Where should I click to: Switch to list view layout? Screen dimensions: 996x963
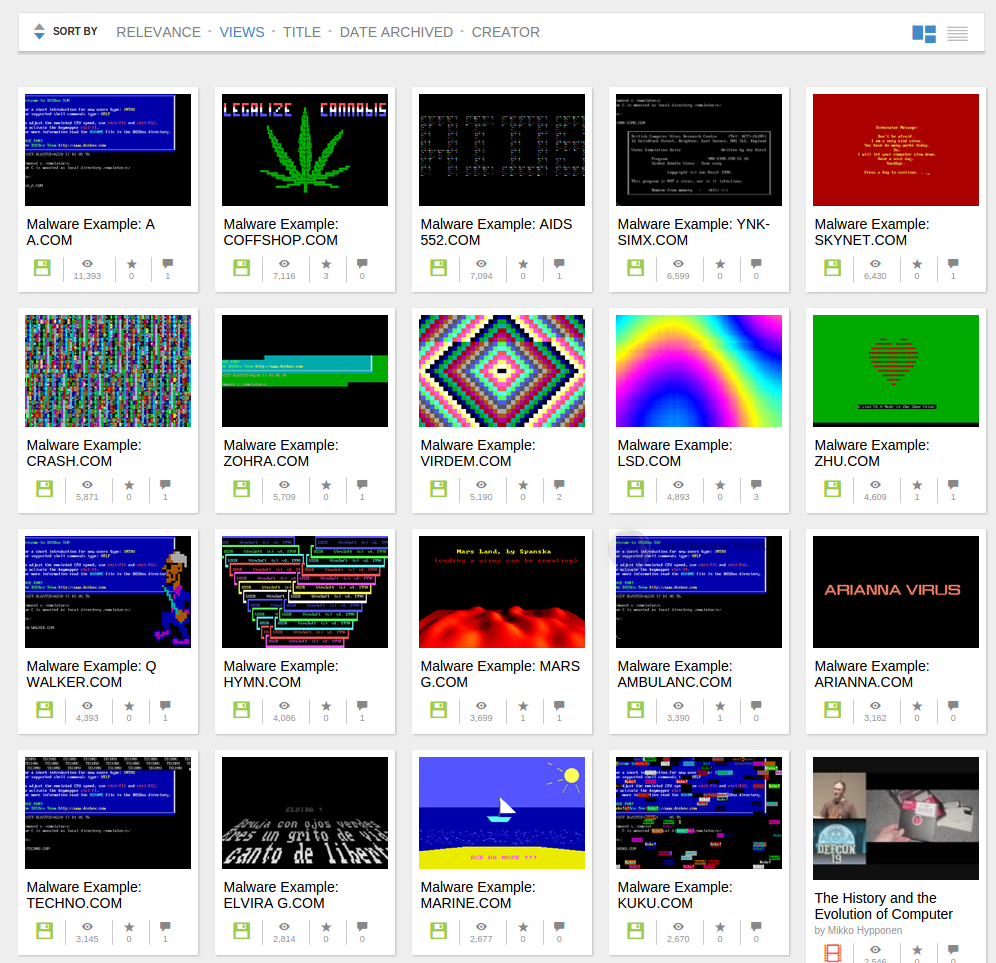click(957, 33)
